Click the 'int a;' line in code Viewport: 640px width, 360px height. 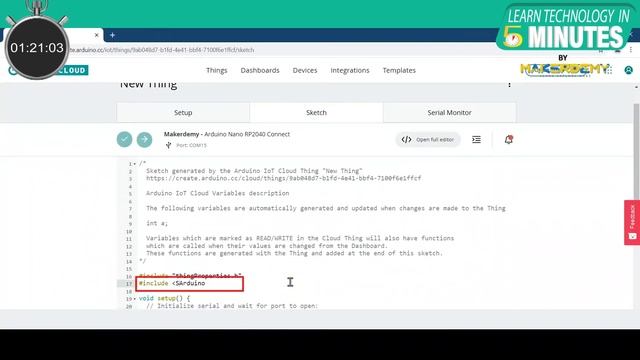tap(157, 223)
